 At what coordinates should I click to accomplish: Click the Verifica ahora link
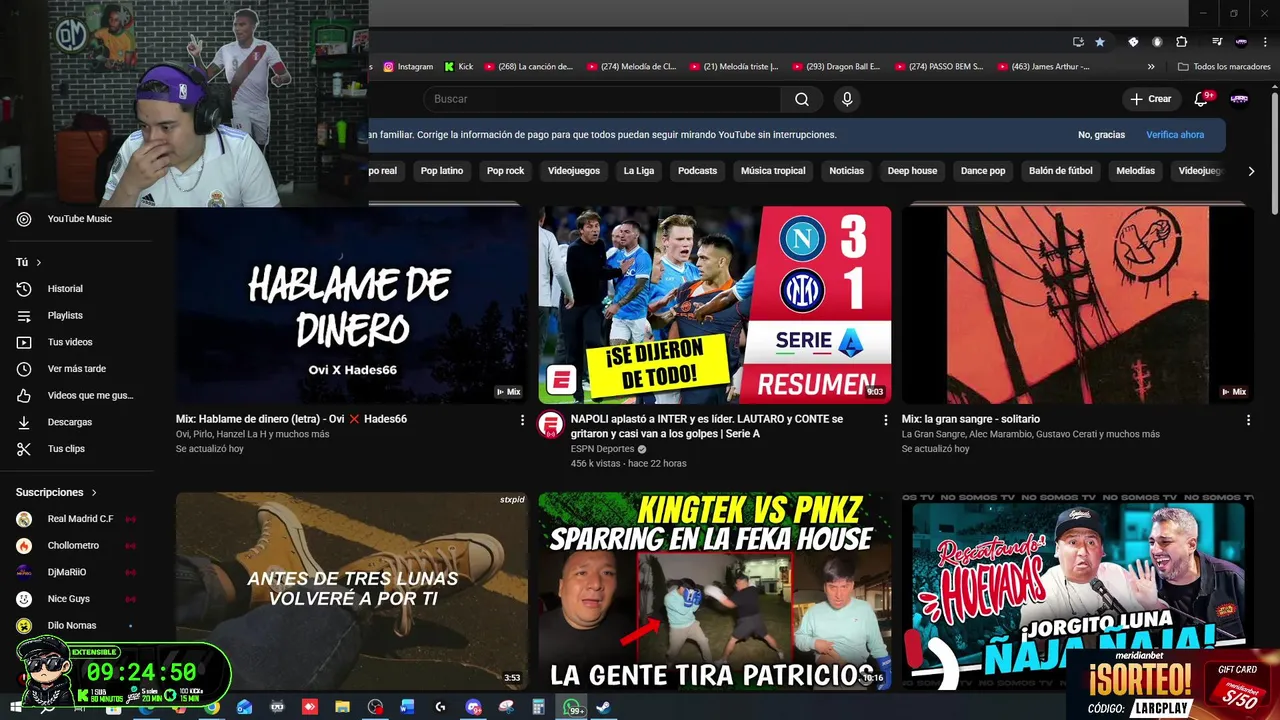click(x=1175, y=135)
